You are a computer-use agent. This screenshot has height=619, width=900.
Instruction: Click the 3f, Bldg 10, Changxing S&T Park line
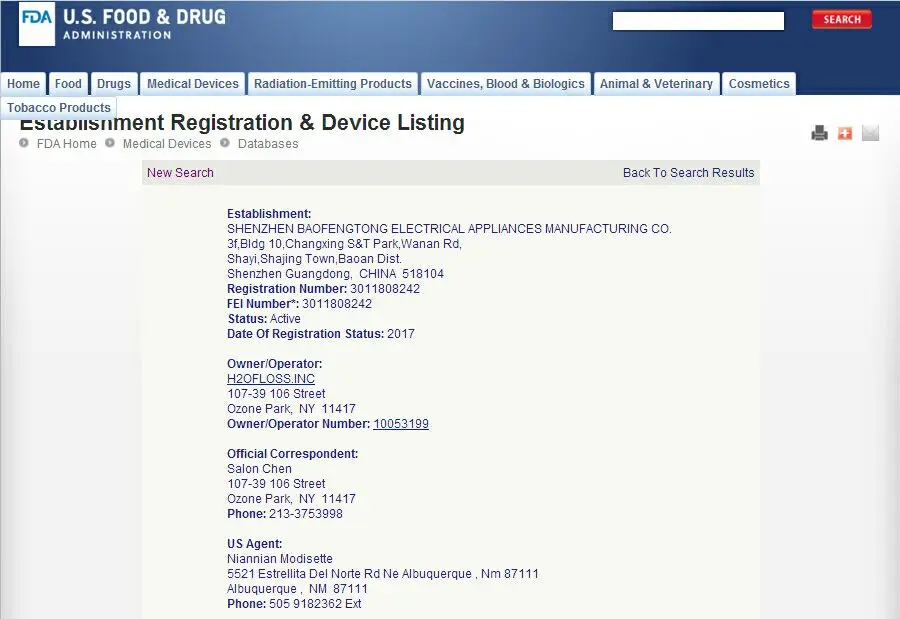coord(344,244)
